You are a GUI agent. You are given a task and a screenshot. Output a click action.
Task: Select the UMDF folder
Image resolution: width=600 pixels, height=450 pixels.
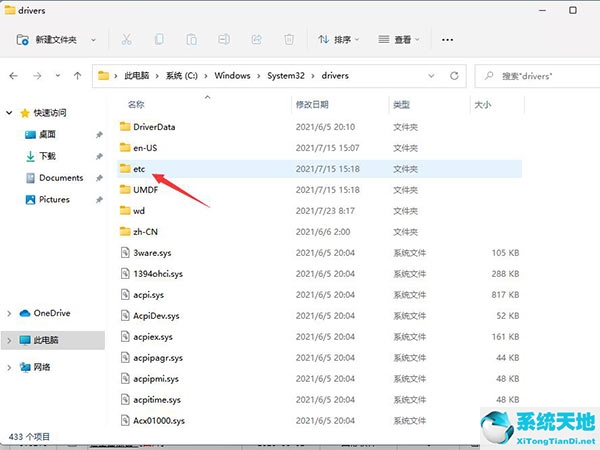point(320,190)
